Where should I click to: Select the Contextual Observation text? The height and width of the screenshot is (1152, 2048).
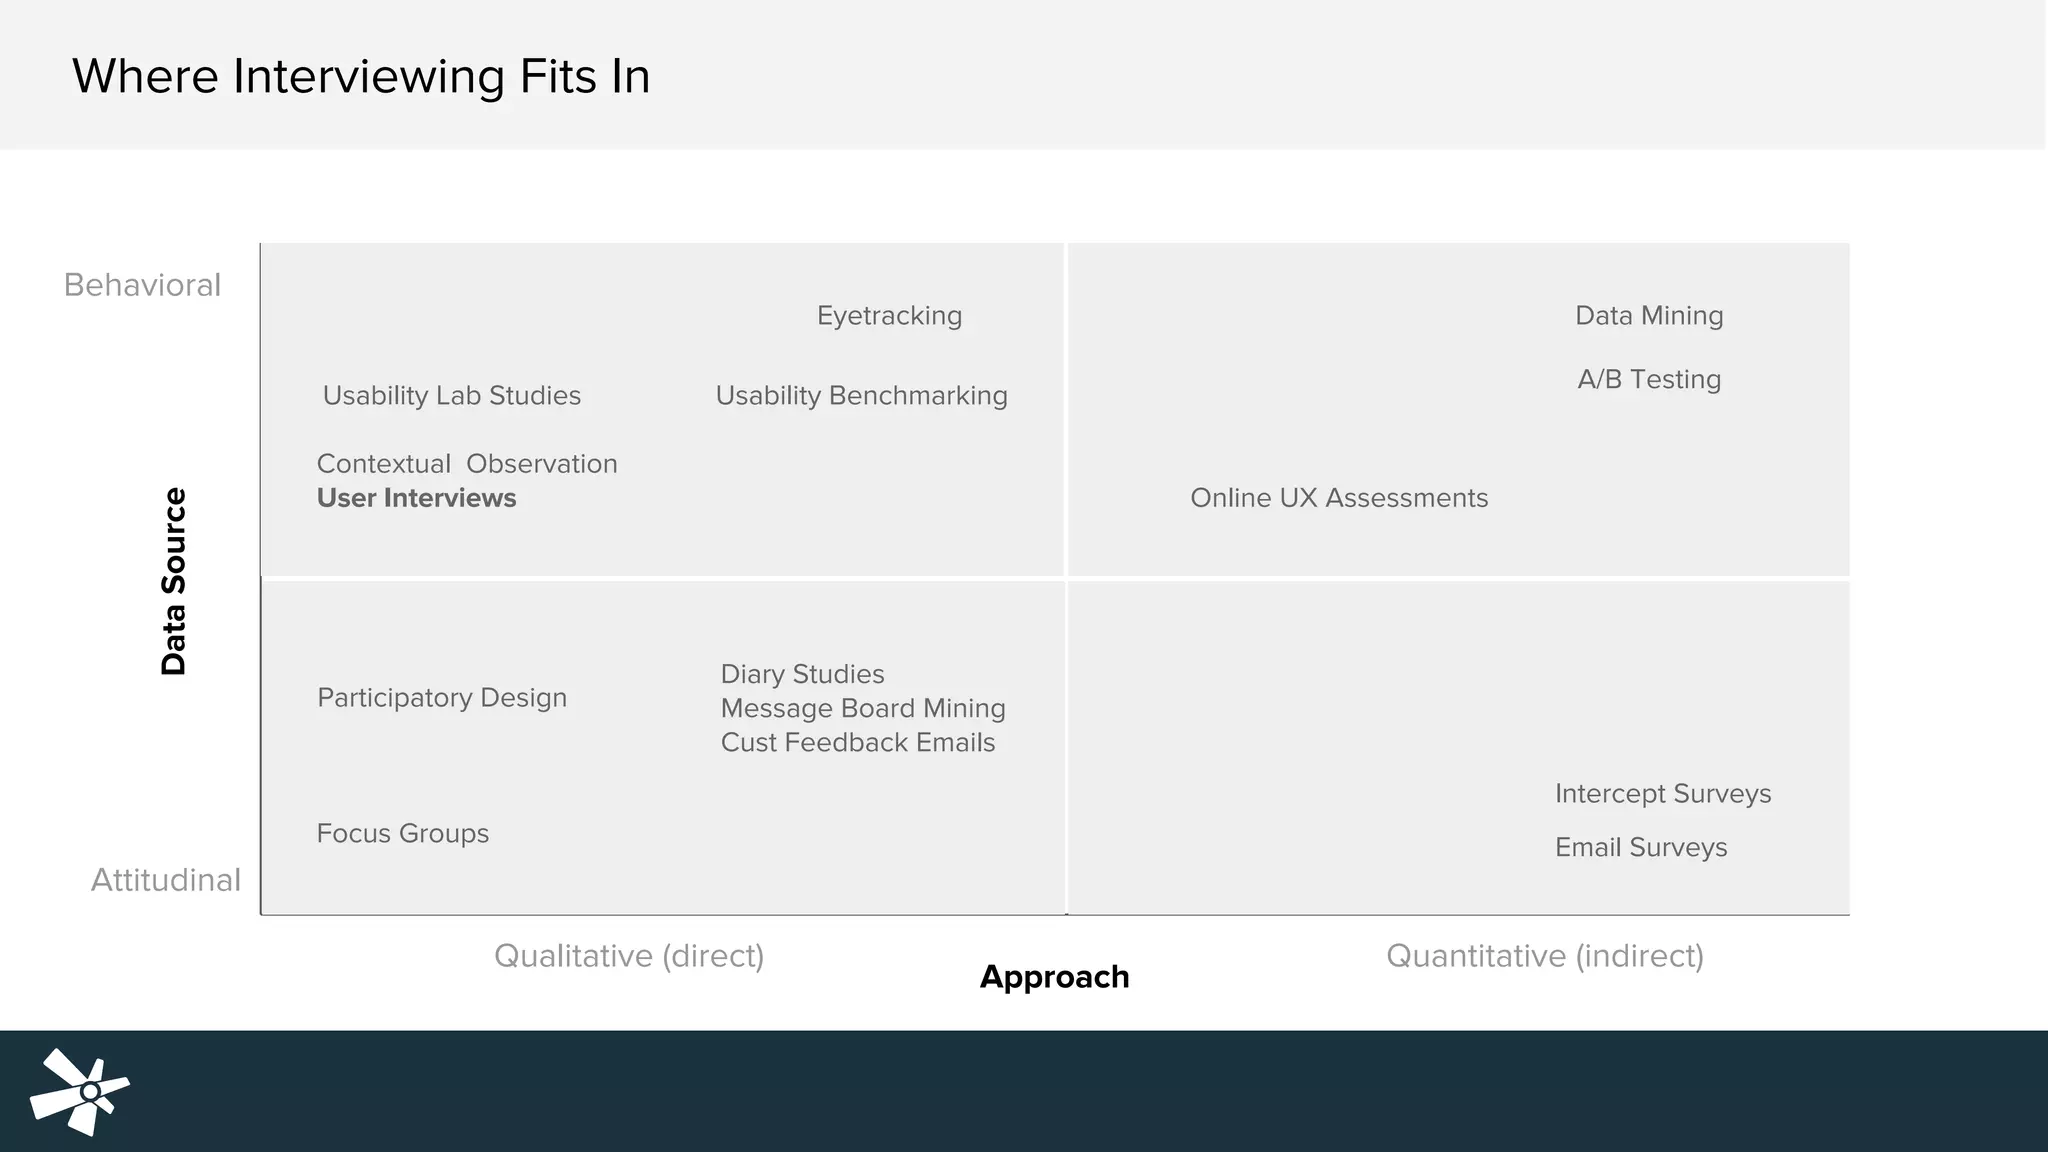pyautogui.click(x=467, y=464)
